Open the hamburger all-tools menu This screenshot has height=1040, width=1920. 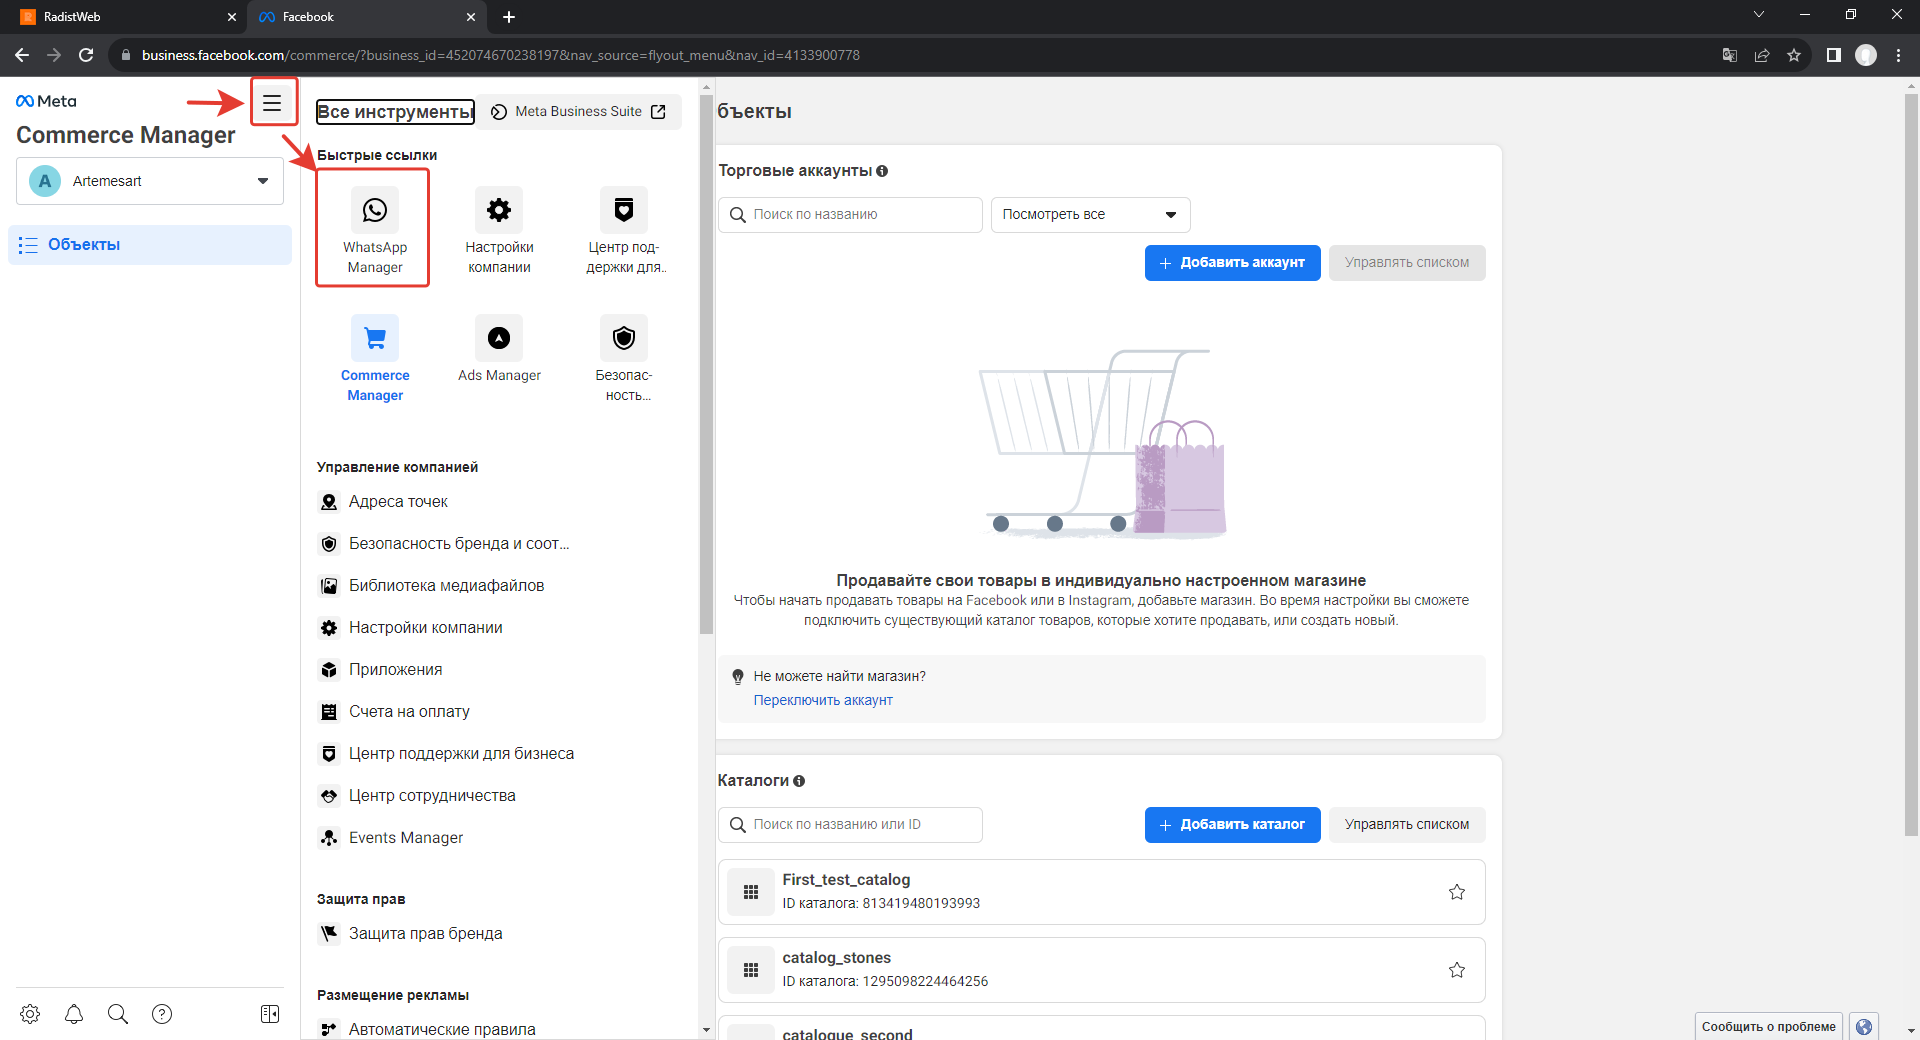coord(272,103)
